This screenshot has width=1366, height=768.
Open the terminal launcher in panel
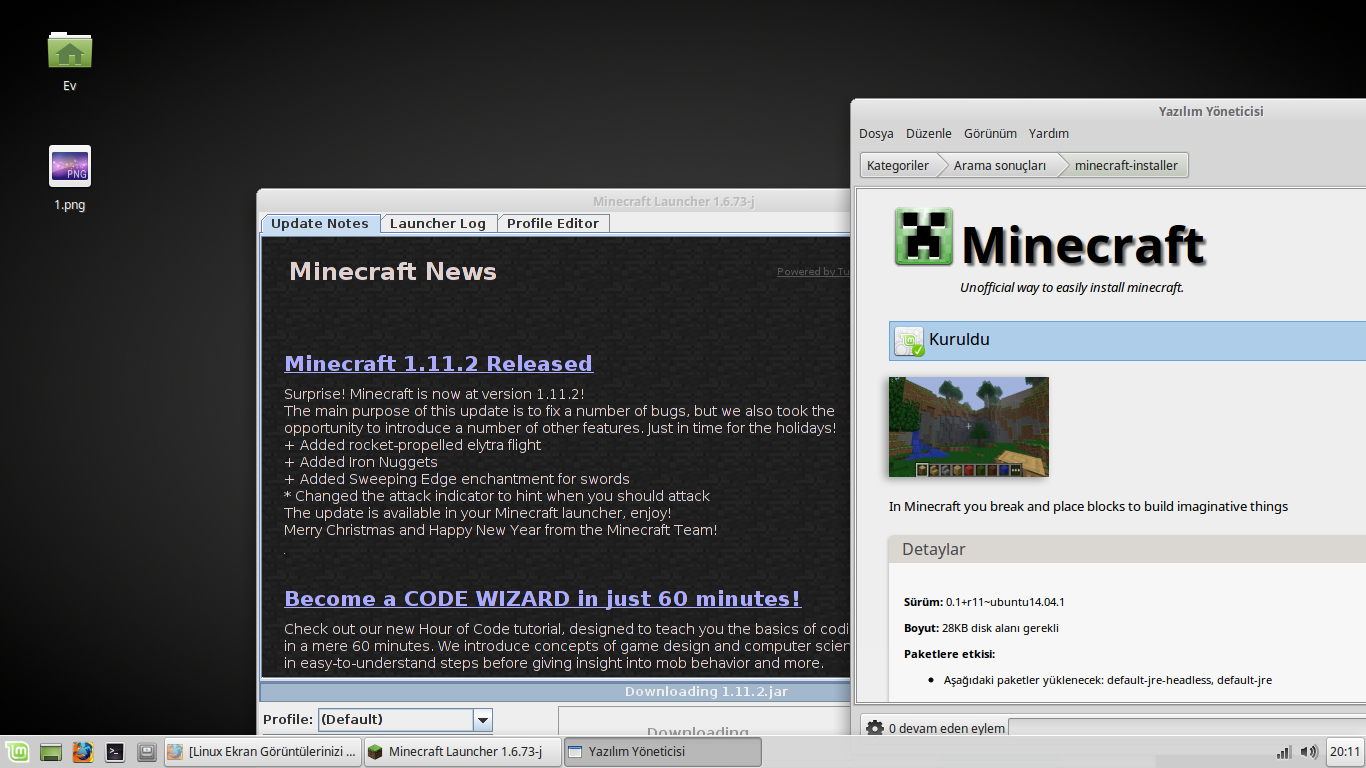(x=115, y=751)
